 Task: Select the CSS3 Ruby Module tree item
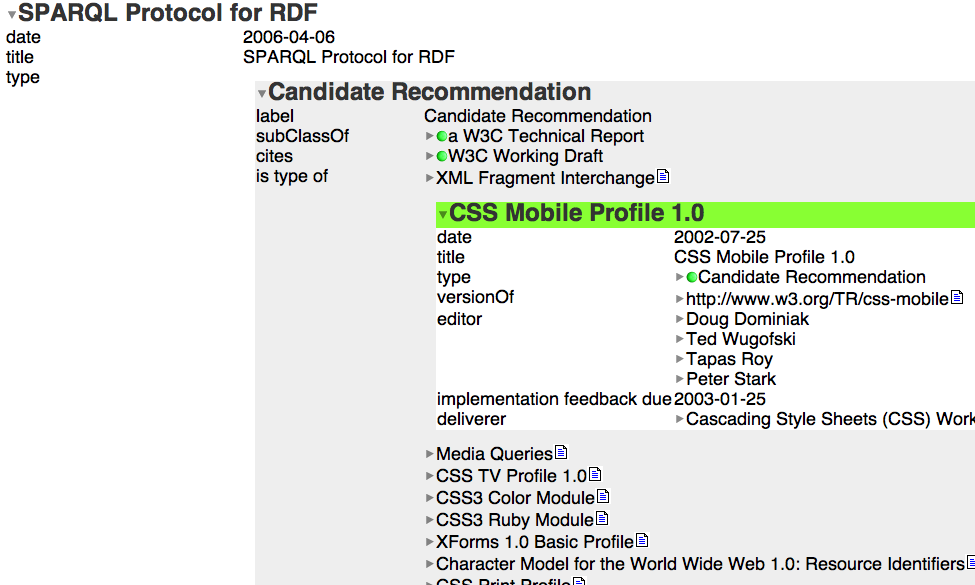point(514,520)
